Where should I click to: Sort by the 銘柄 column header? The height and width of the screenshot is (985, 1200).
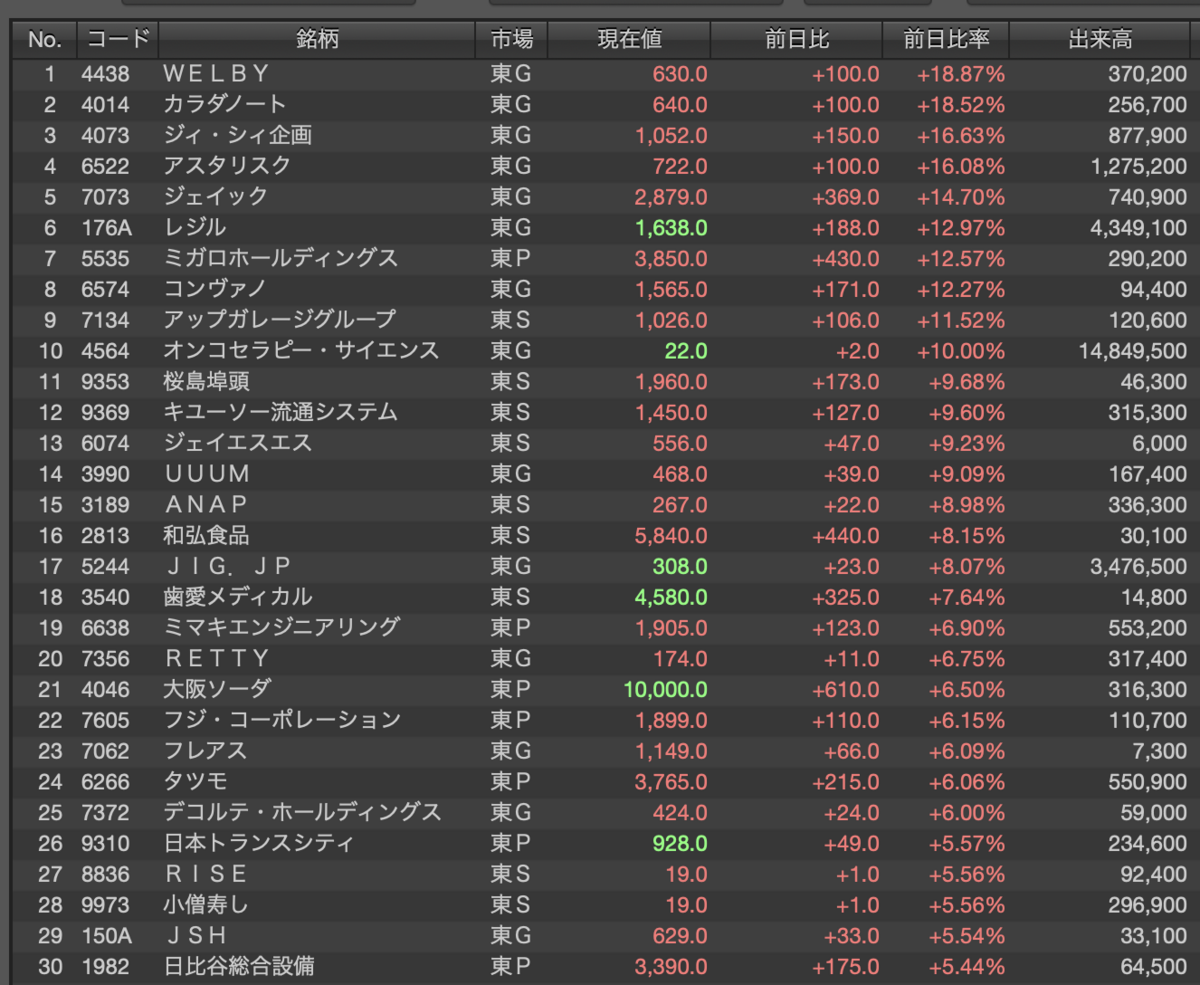pos(317,40)
